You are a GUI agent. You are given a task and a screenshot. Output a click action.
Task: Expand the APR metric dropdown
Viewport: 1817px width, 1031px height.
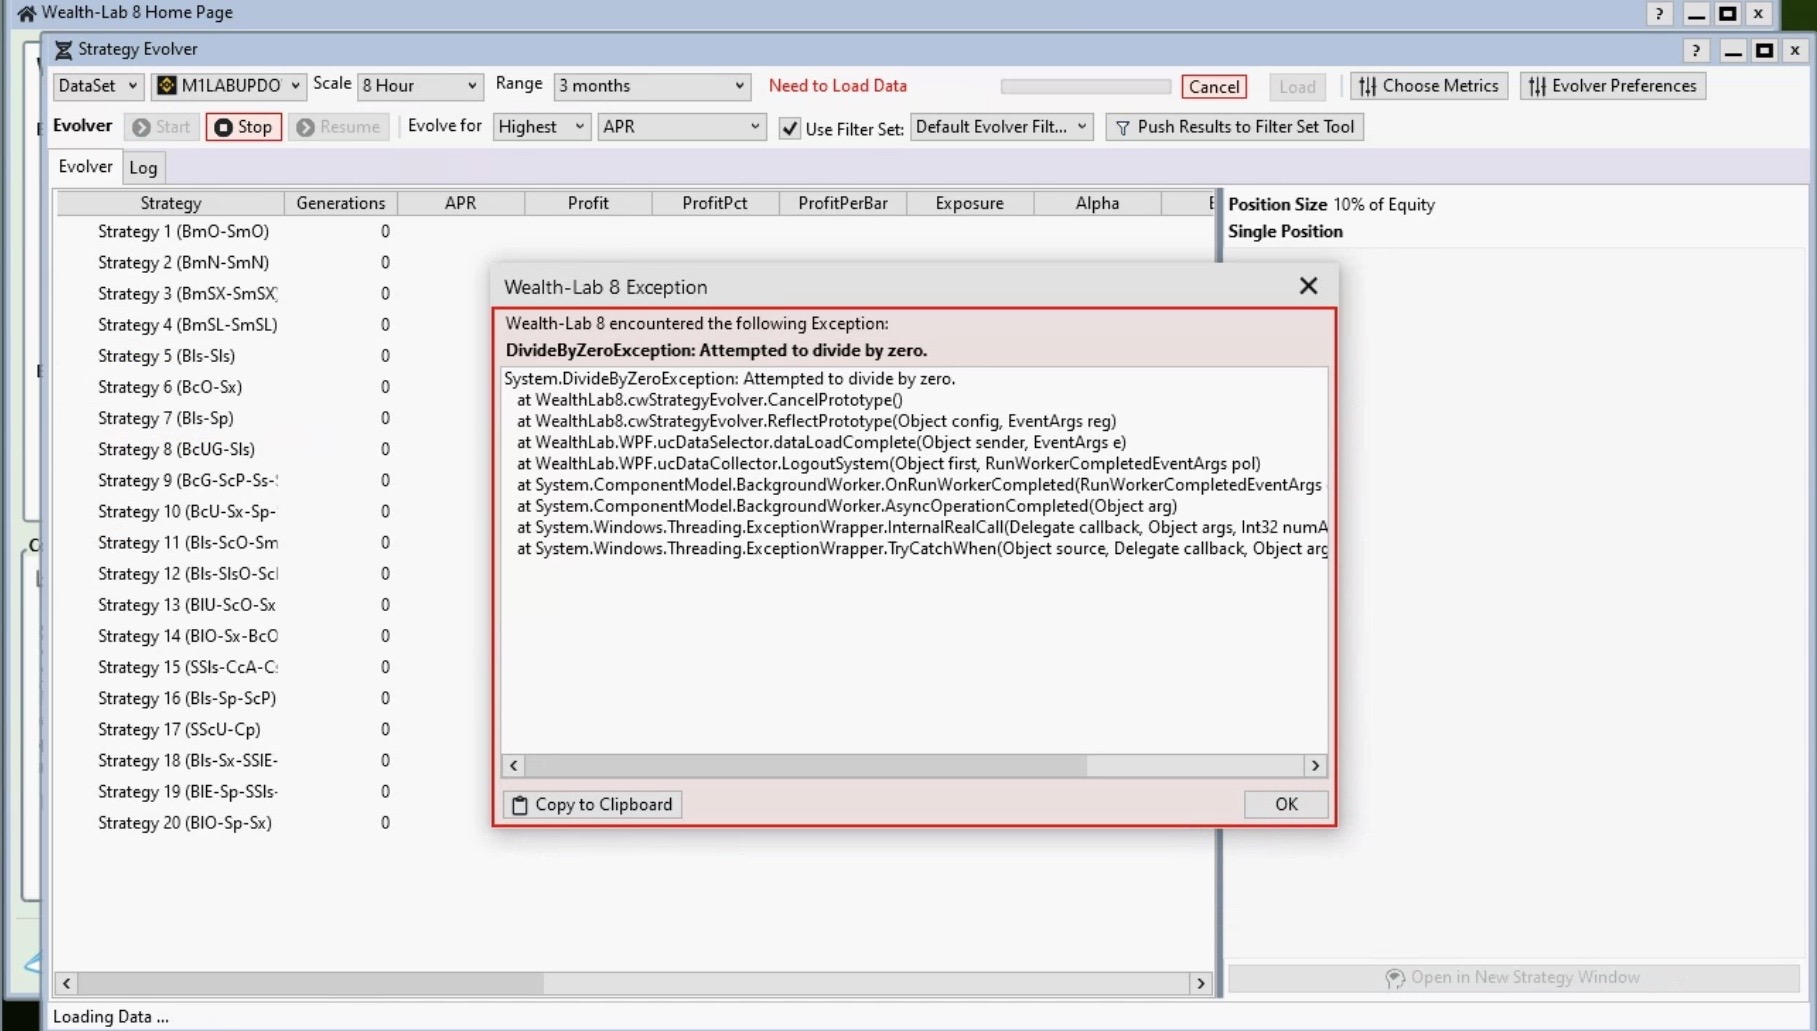point(681,127)
